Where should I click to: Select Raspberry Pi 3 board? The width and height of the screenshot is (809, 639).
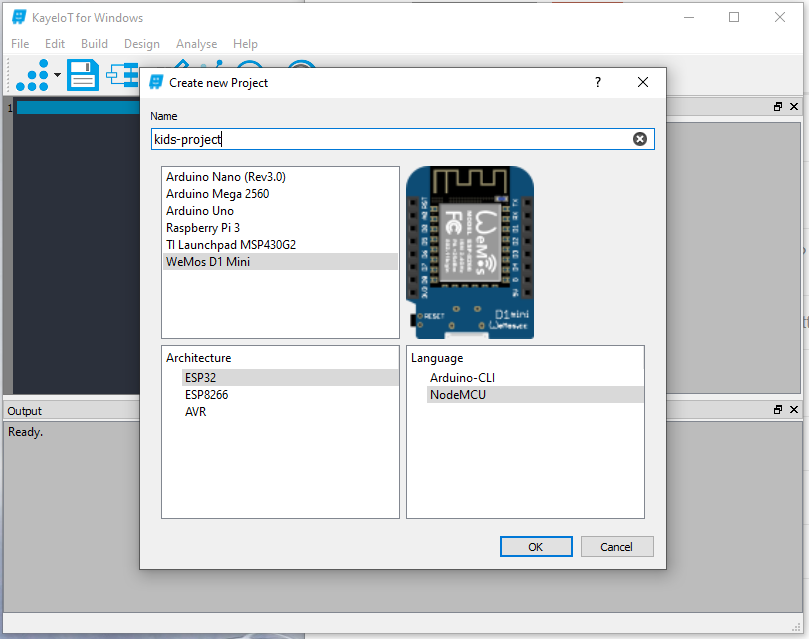click(x=281, y=228)
